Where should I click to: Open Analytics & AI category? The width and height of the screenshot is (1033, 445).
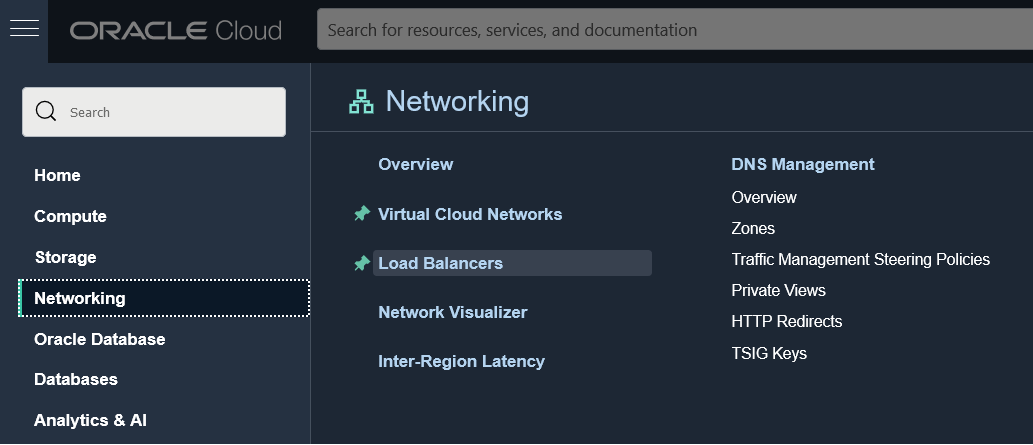(90, 420)
